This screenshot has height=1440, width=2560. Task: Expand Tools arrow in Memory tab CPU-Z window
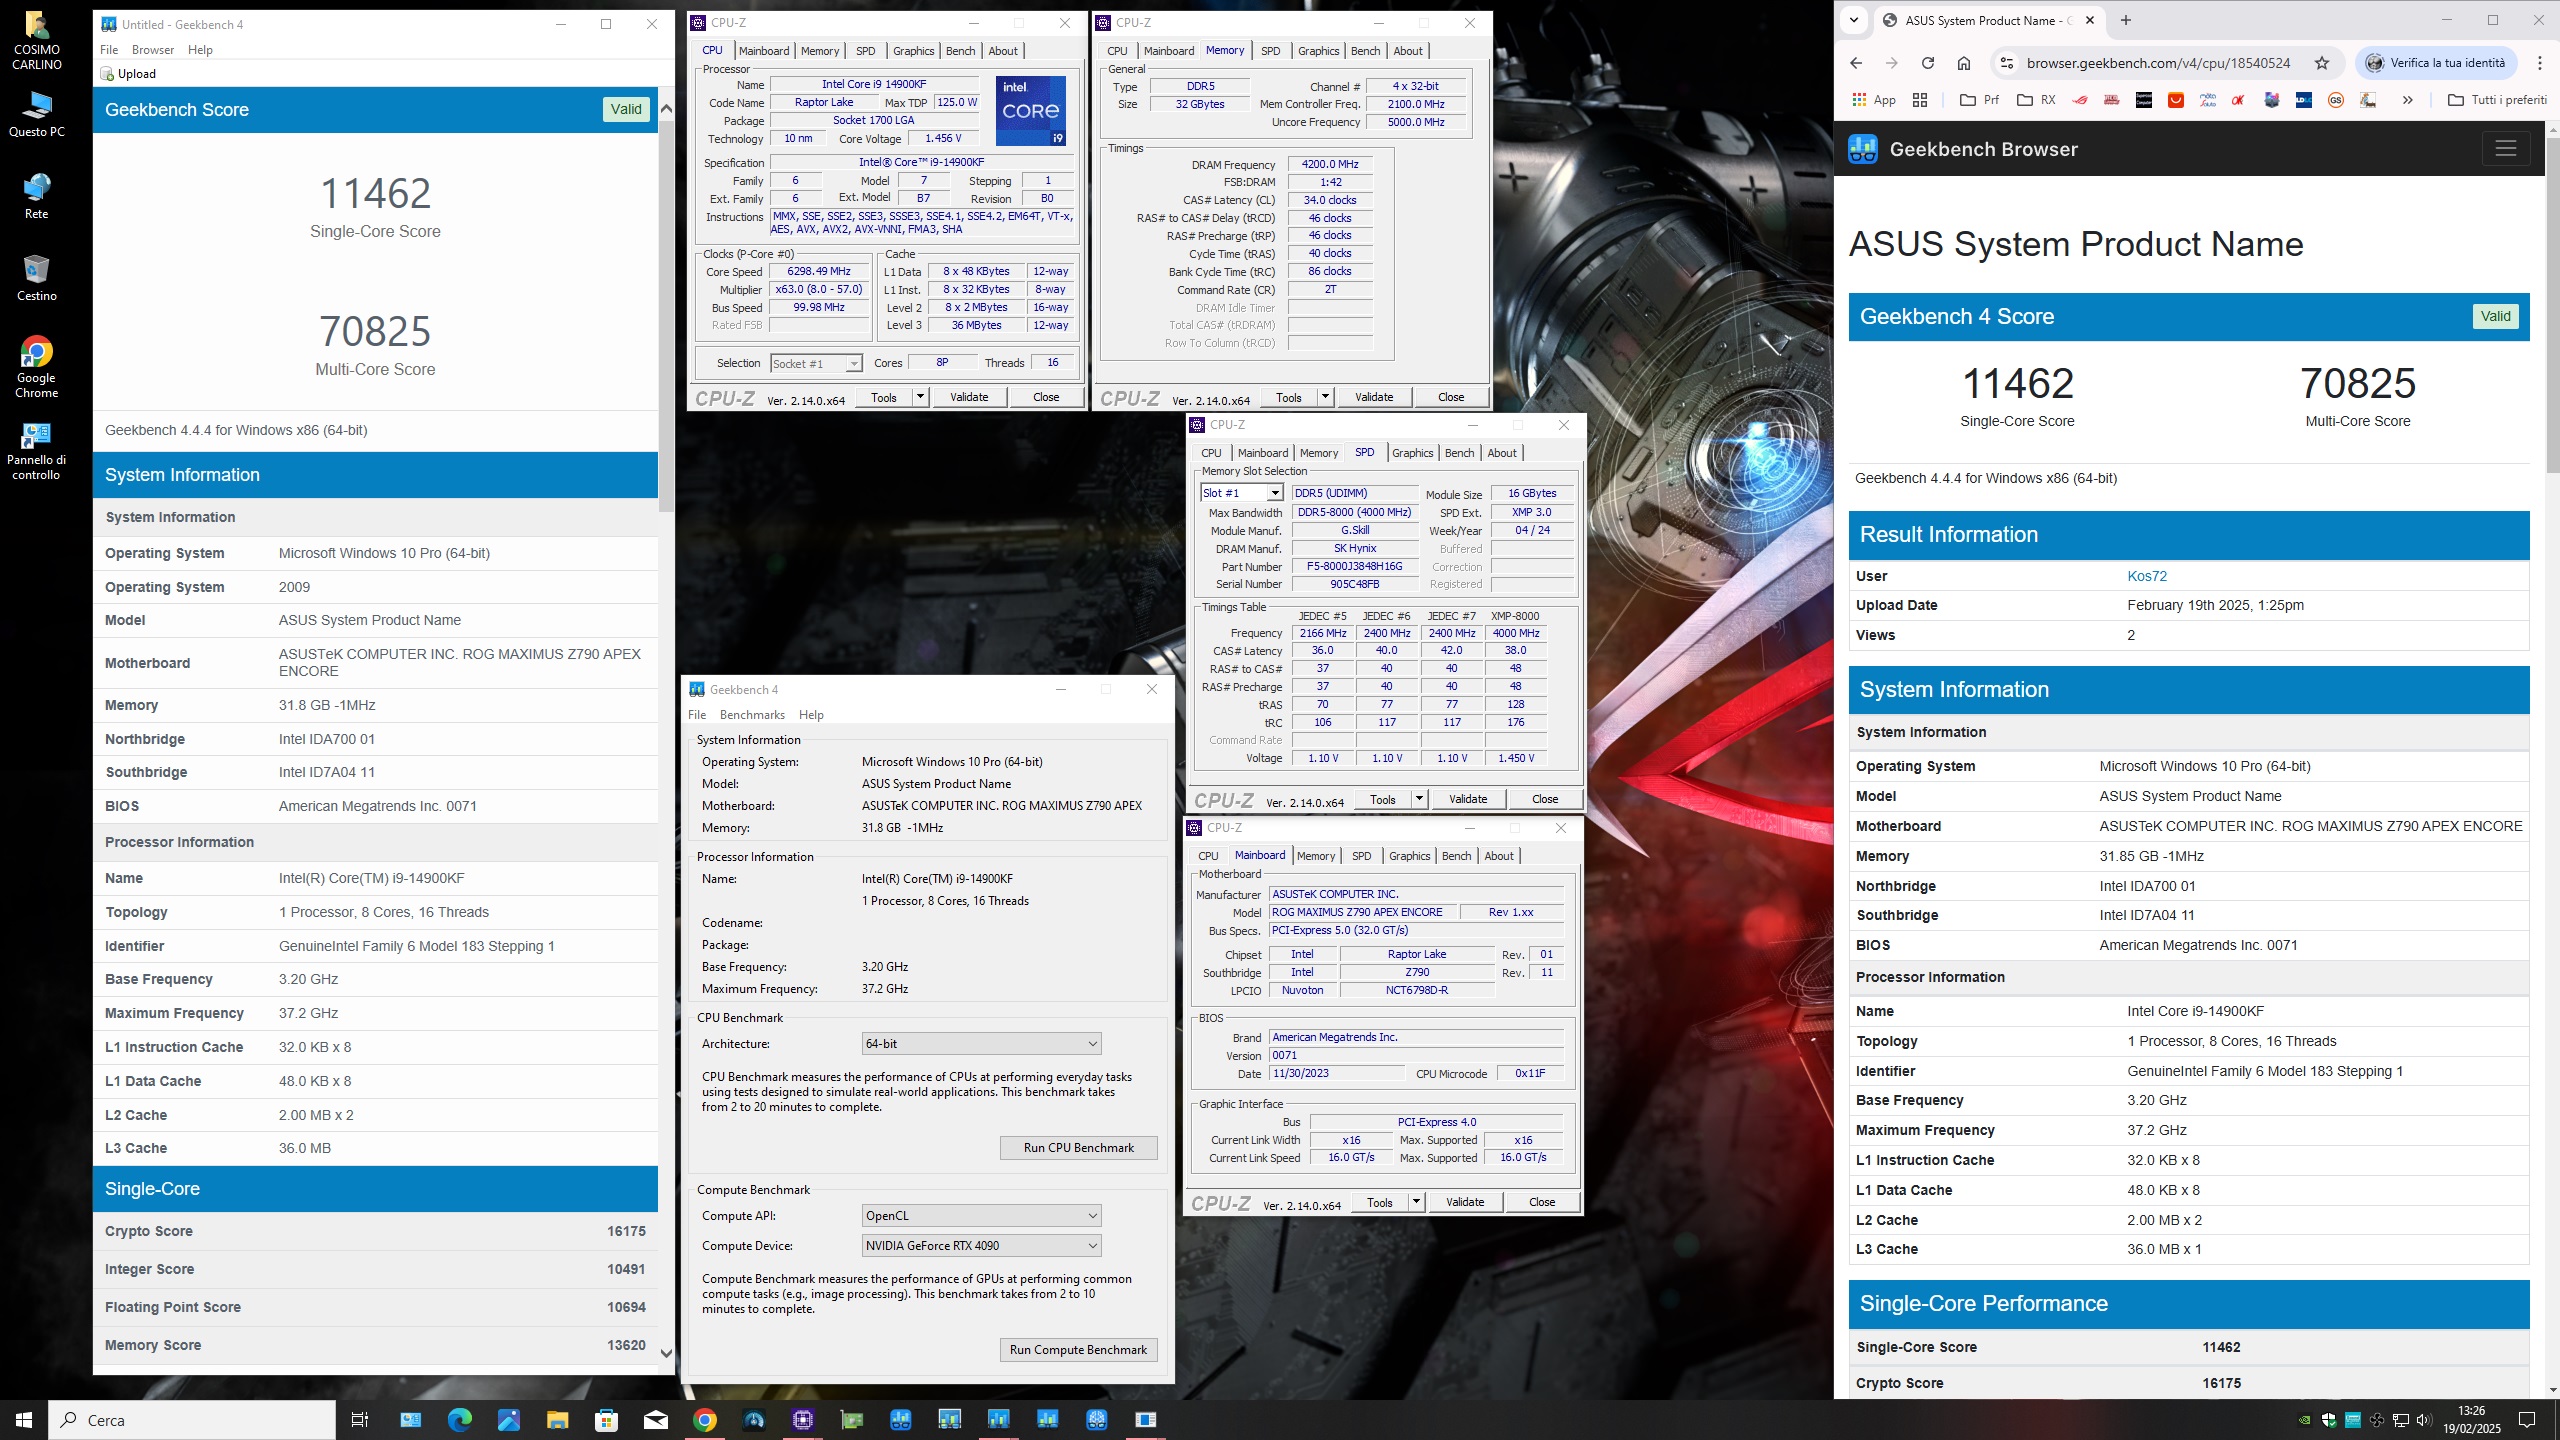click(1325, 397)
